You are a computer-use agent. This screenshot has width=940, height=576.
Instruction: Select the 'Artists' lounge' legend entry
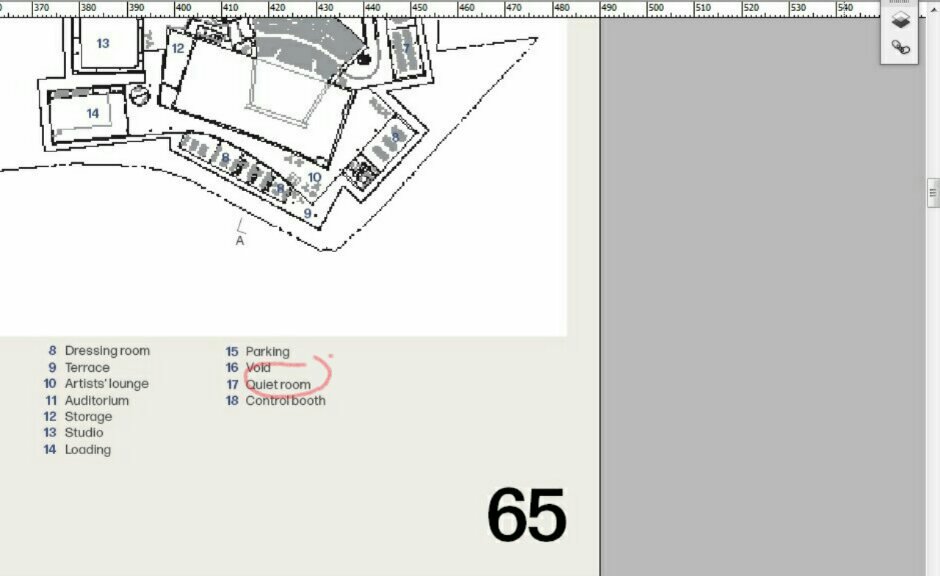tap(107, 384)
